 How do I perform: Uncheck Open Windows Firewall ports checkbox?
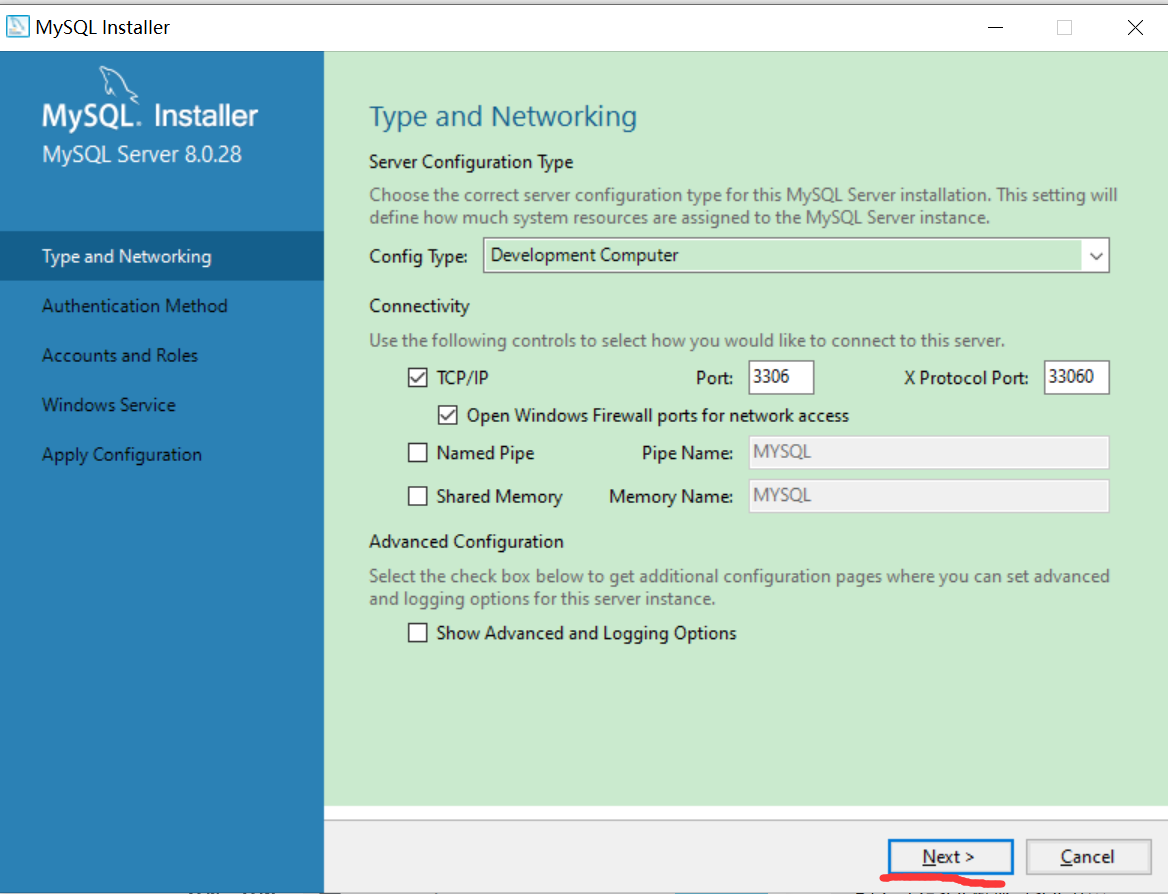[x=447, y=415]
